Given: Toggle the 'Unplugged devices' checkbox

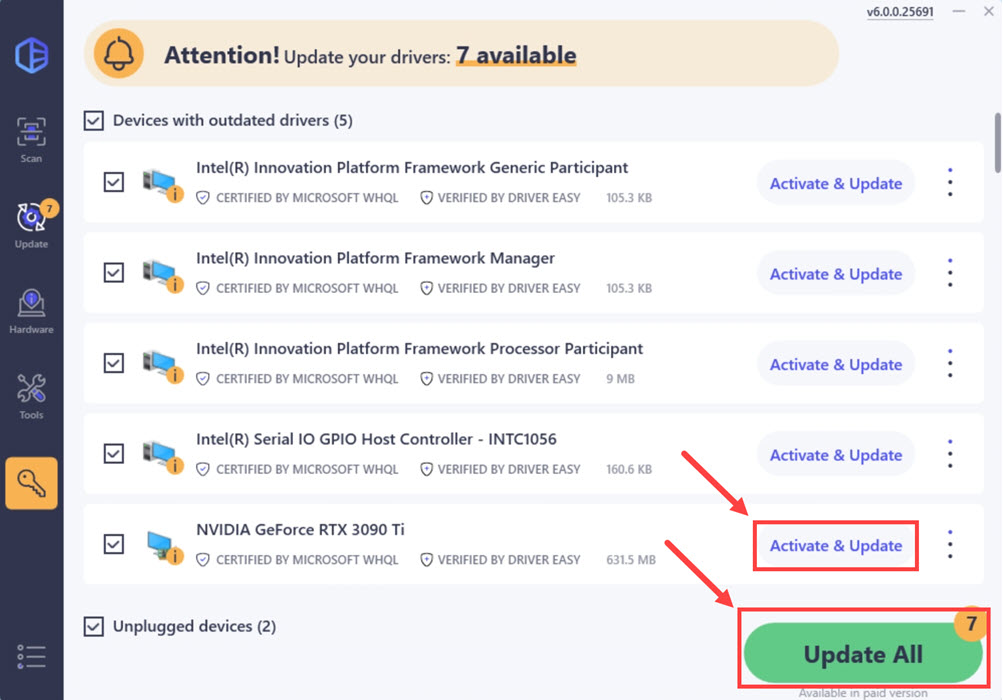Looking at the screenshot, I should pos(94,627).
